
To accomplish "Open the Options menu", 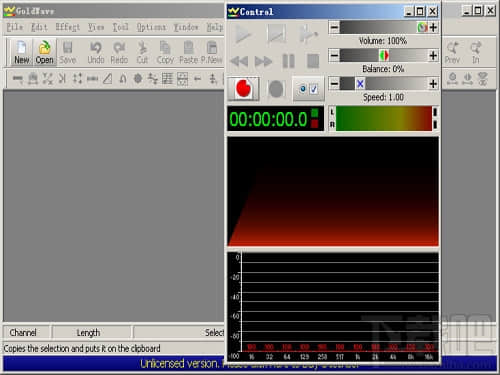I will pyautogui.click(x=151, y=27).
